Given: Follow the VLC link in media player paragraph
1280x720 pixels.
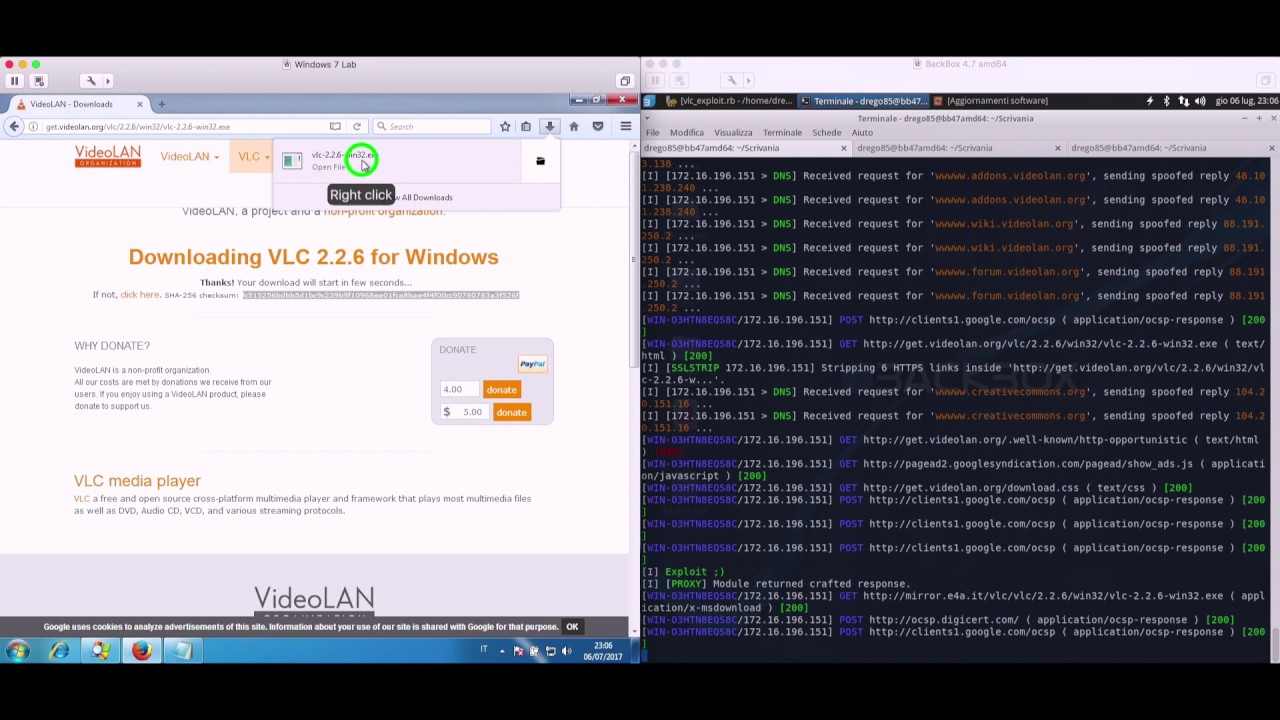Looking at the screenshot, I should click(81, 499).
